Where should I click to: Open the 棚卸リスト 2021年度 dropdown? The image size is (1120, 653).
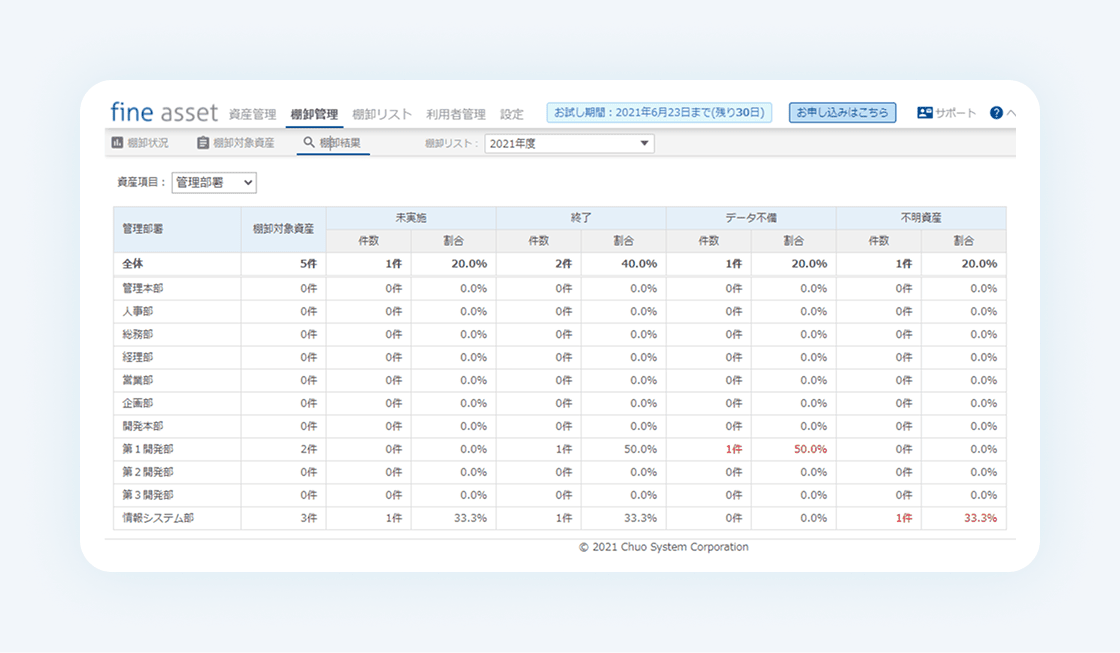(x=569, y=144)
